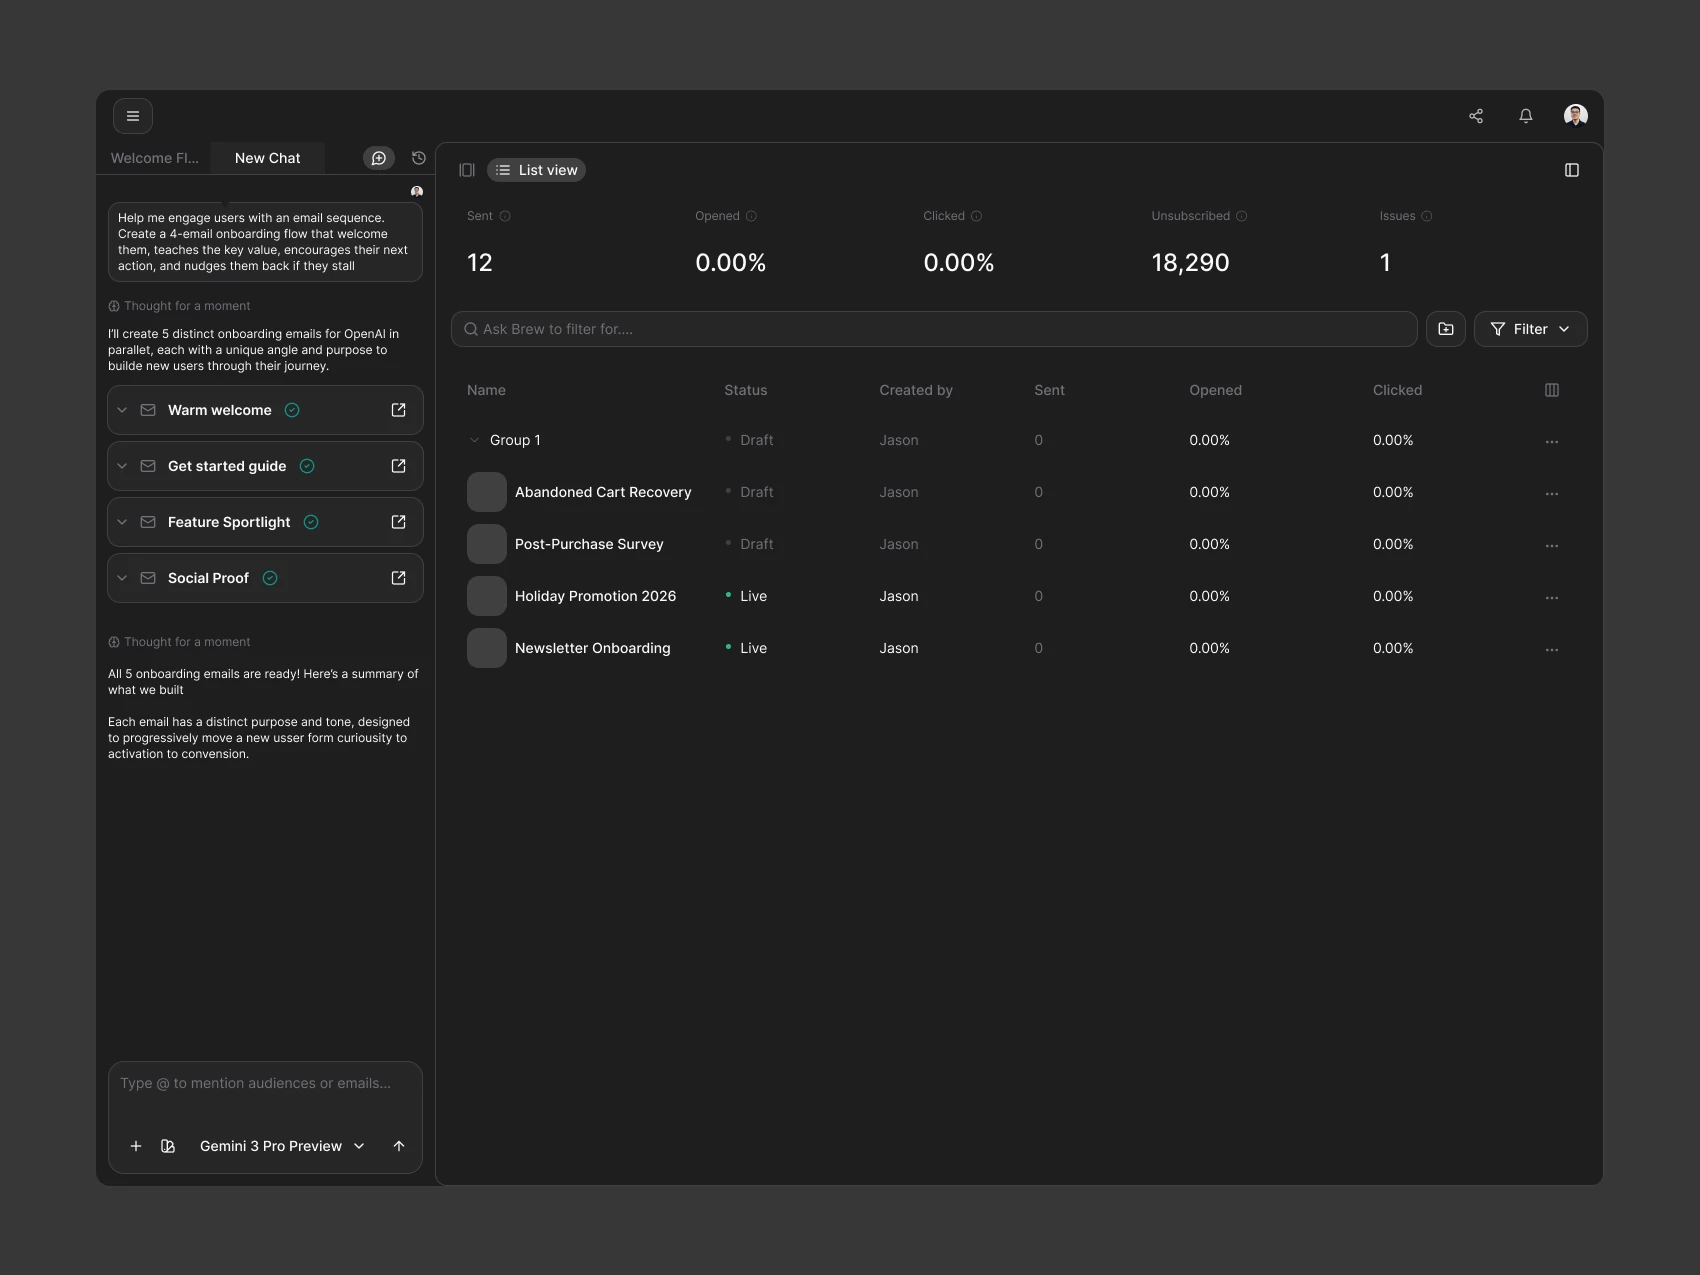Select List view mode
The image size is (1700, 1275).
[x=536, y=170]
